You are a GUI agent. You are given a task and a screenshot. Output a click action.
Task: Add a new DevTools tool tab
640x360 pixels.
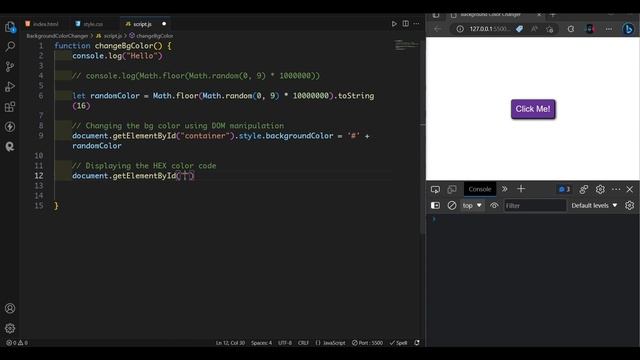pyautogui.click(x=521, y=189)
